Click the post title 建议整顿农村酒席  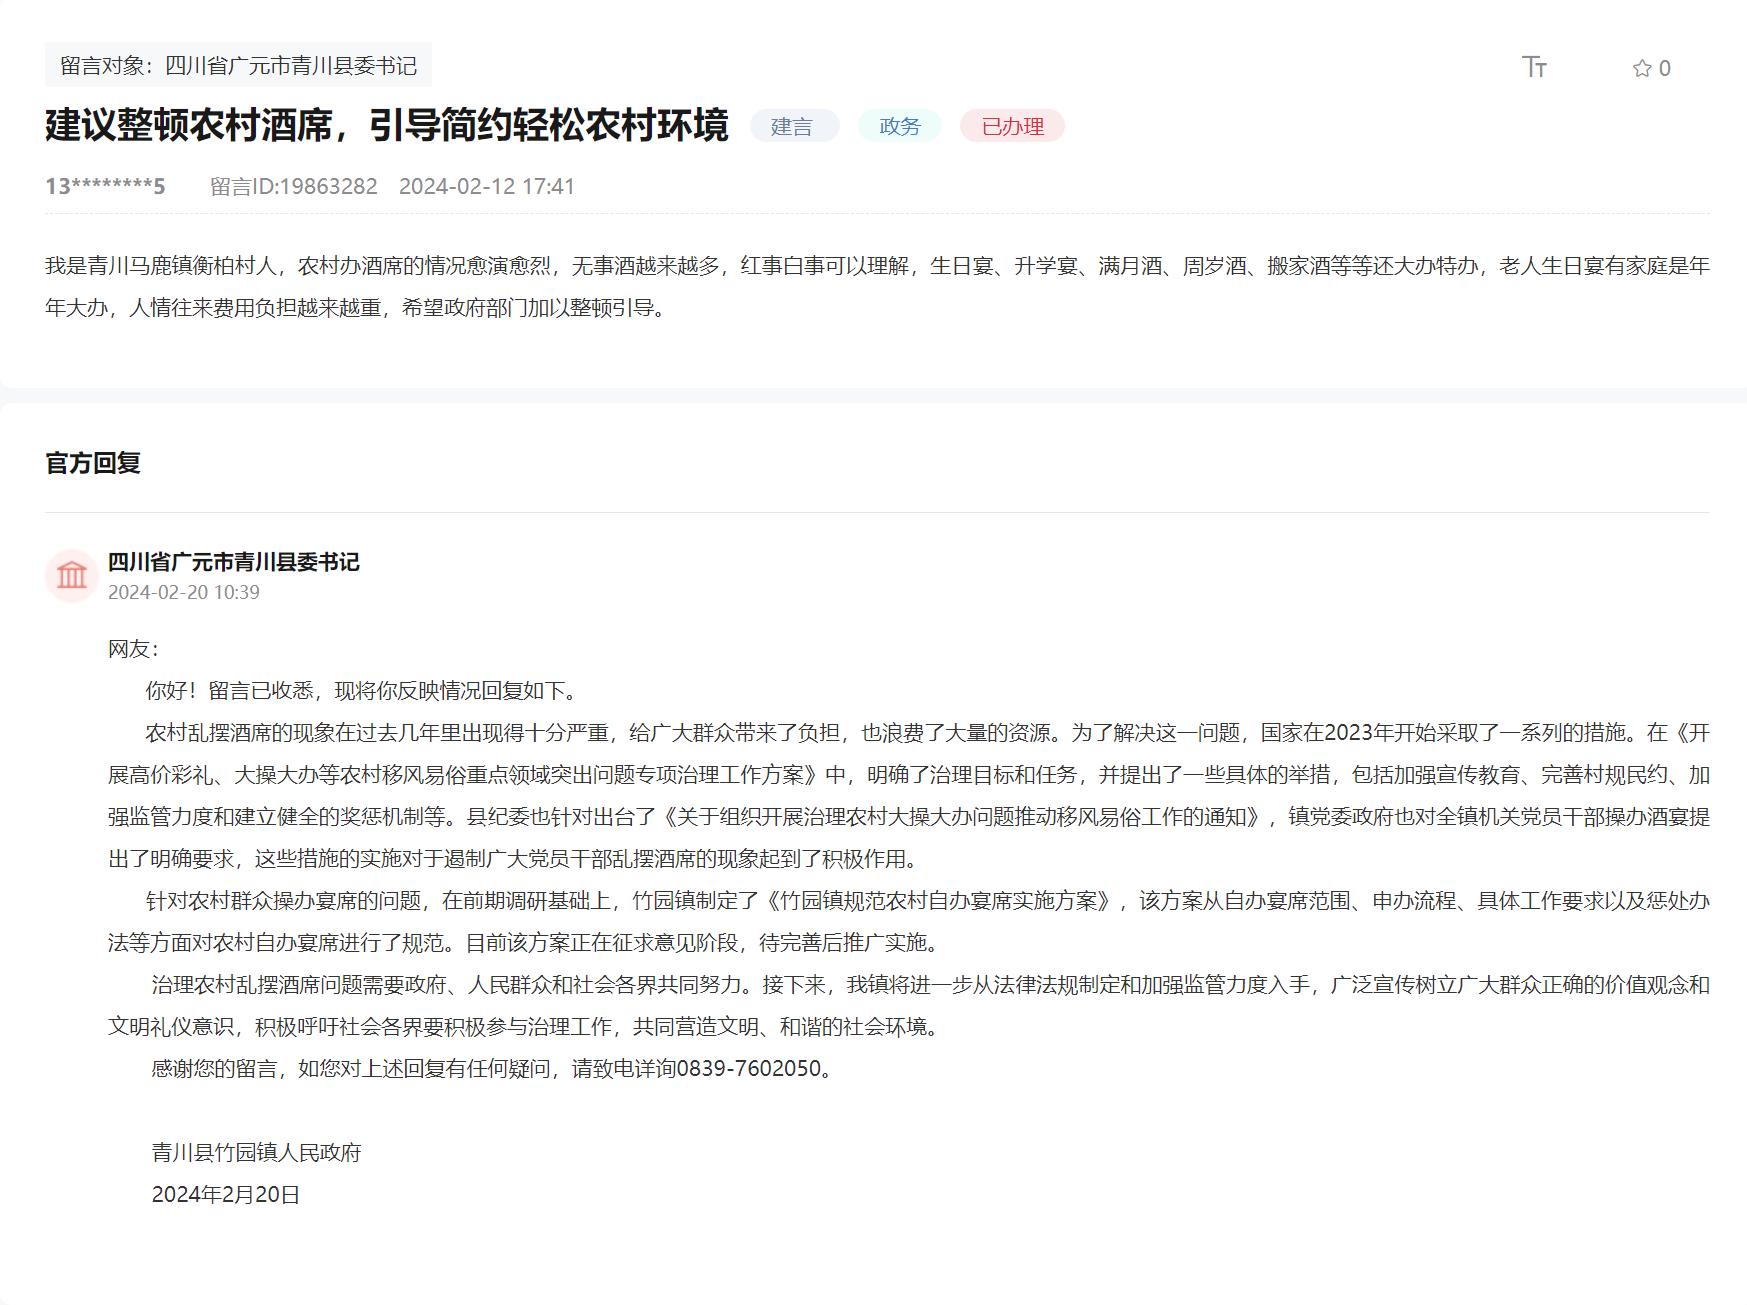point(386,125)
